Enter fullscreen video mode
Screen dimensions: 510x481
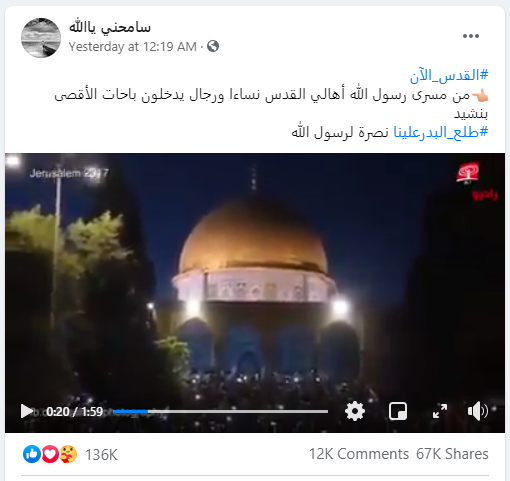(440, 411)
